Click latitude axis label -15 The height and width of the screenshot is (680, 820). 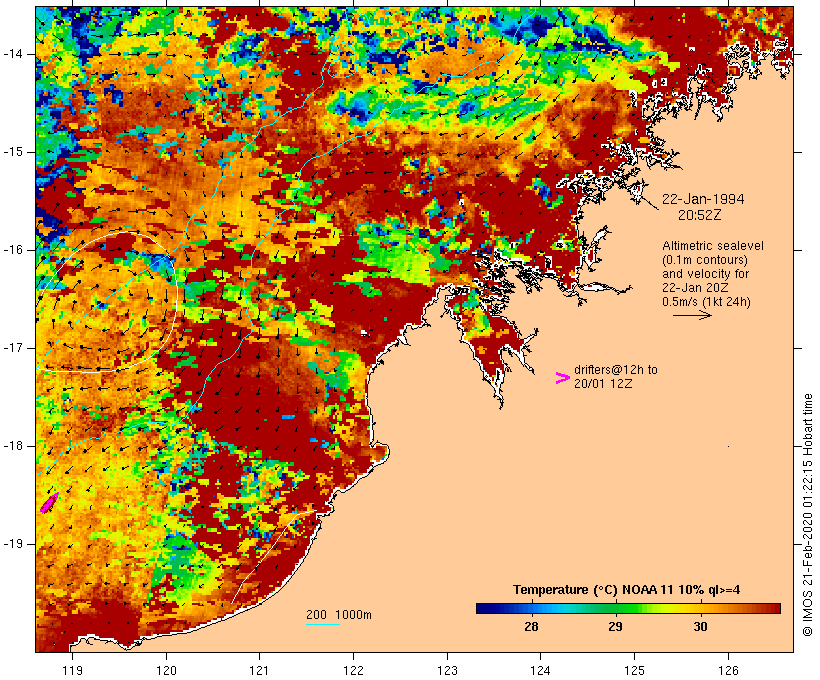click(x=12, y=152)
